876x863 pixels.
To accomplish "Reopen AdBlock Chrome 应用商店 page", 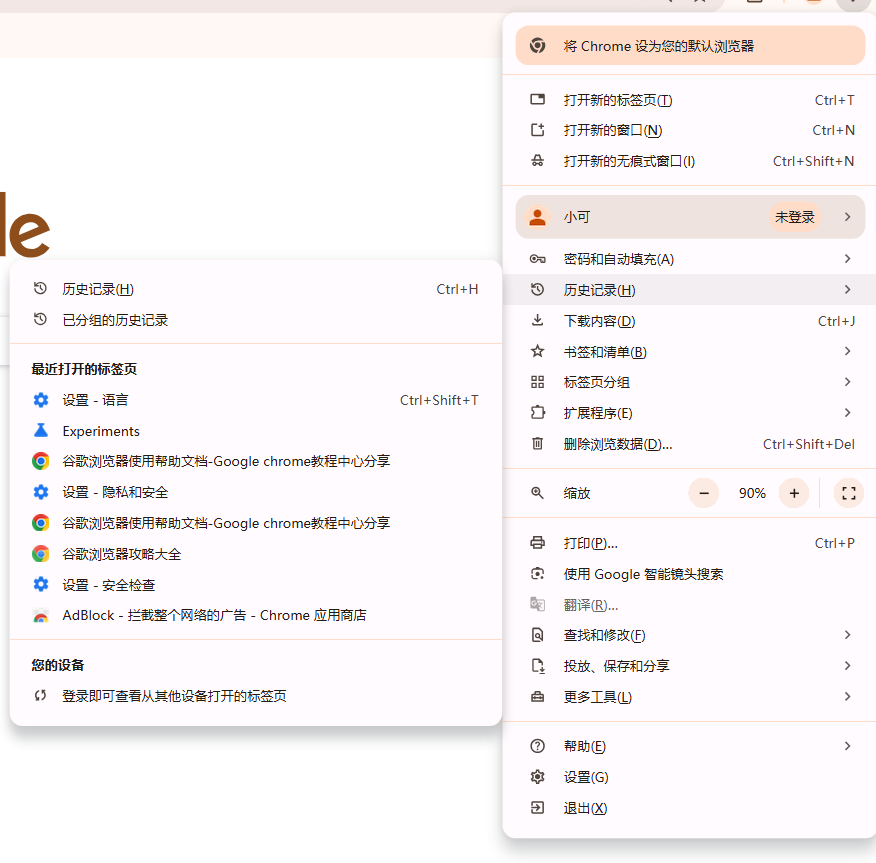I will pyautogui.click(x=256, y=615).
